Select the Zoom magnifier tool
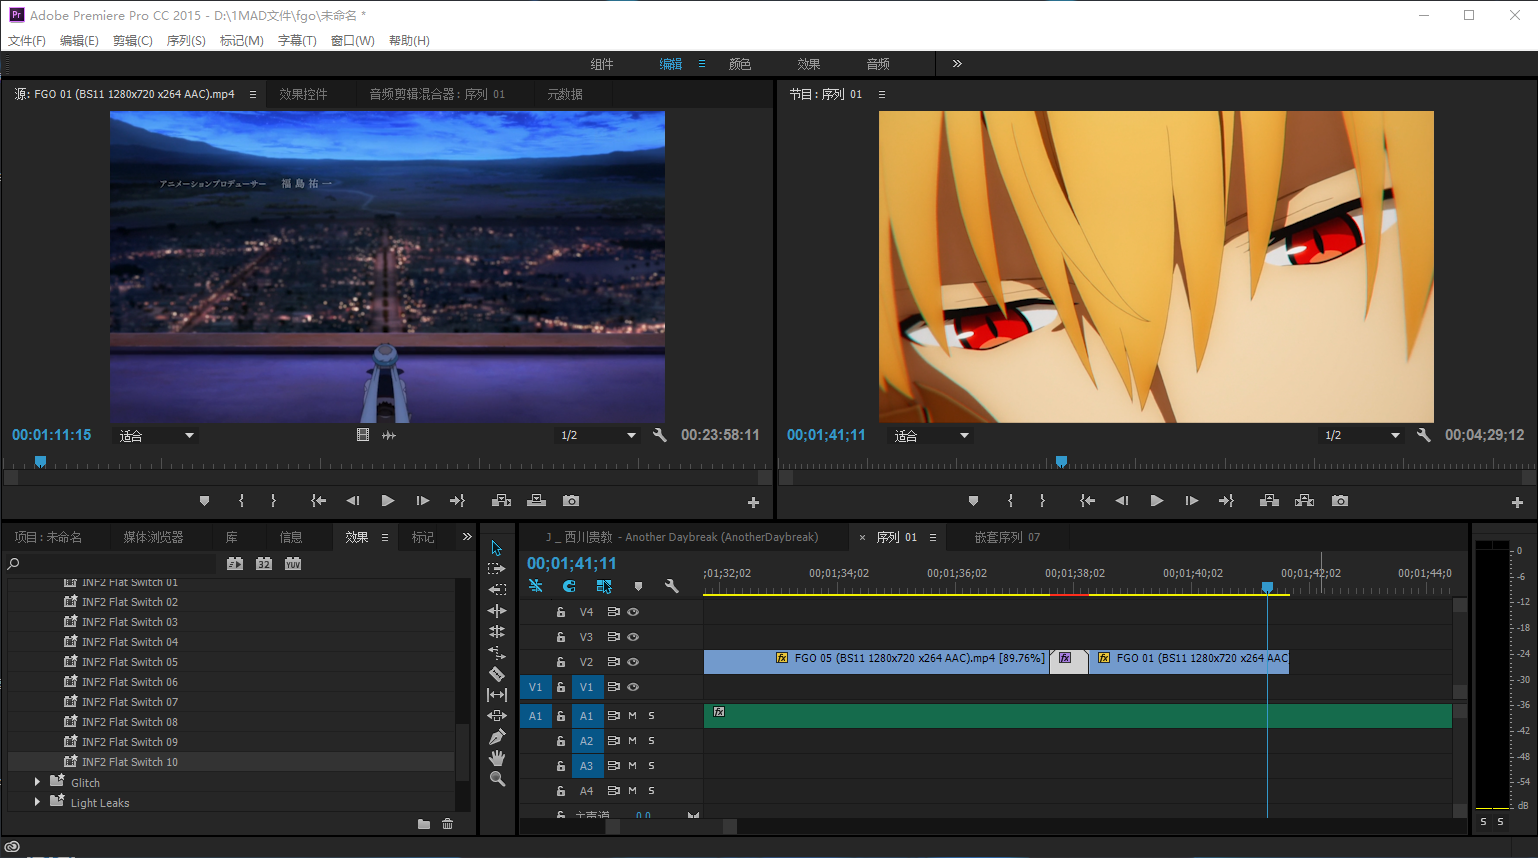Image resolution: width=1538 pixels, height=858 pixels. [497, 778]
